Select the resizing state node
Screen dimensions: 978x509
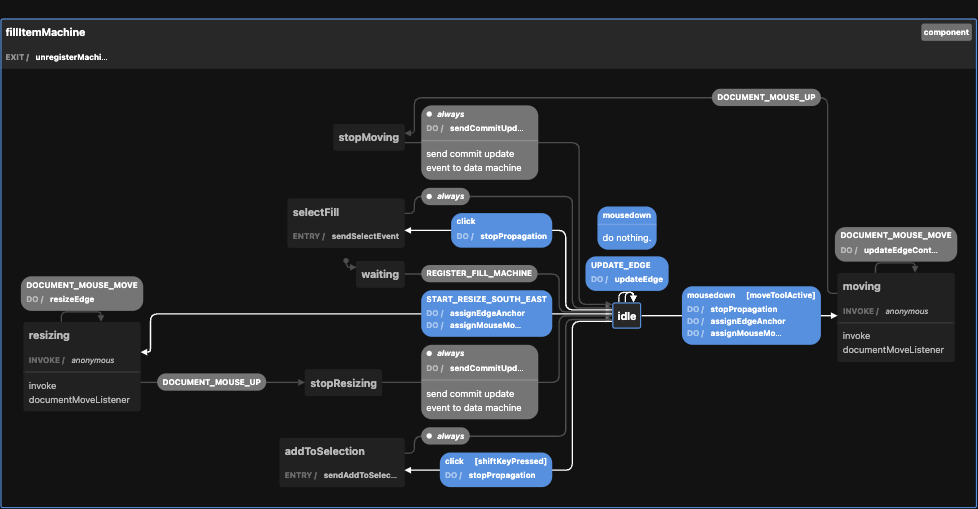point(83,366)
